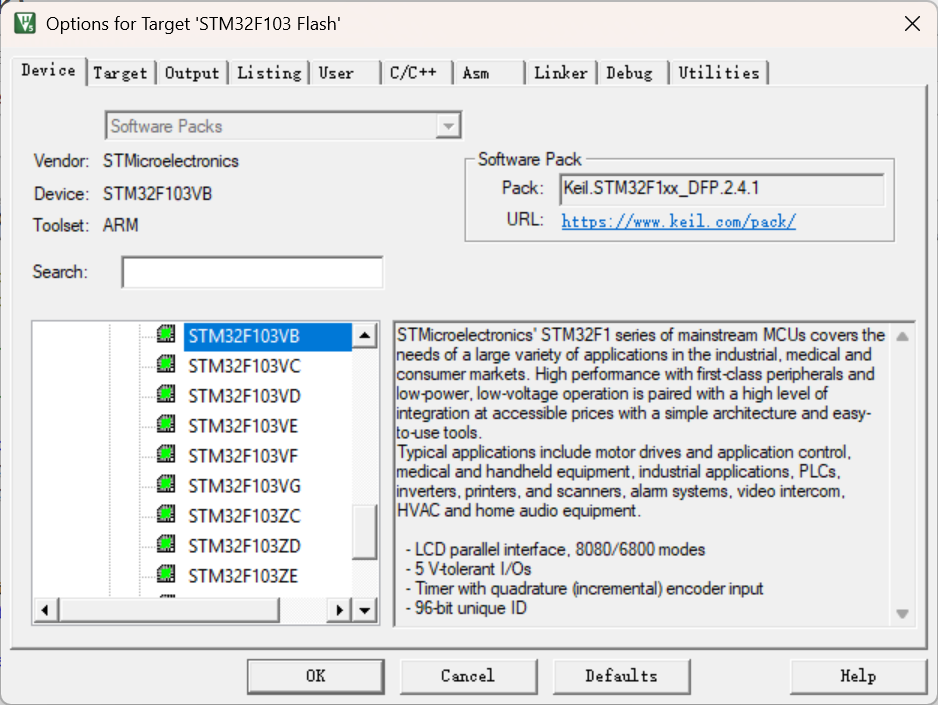Click device list horizontal scrollbar thumb
Screen dimensions: 938x705
tap(169, 611)
